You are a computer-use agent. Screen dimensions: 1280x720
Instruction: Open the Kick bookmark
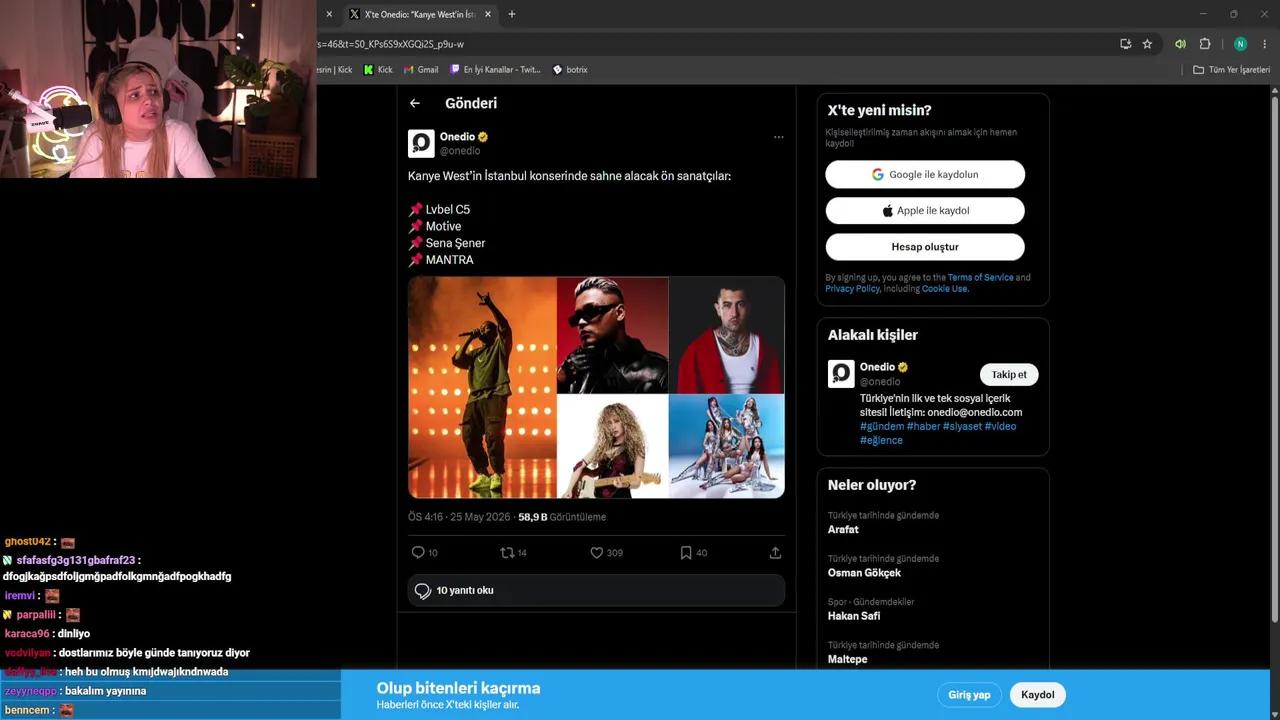(378, 70)
